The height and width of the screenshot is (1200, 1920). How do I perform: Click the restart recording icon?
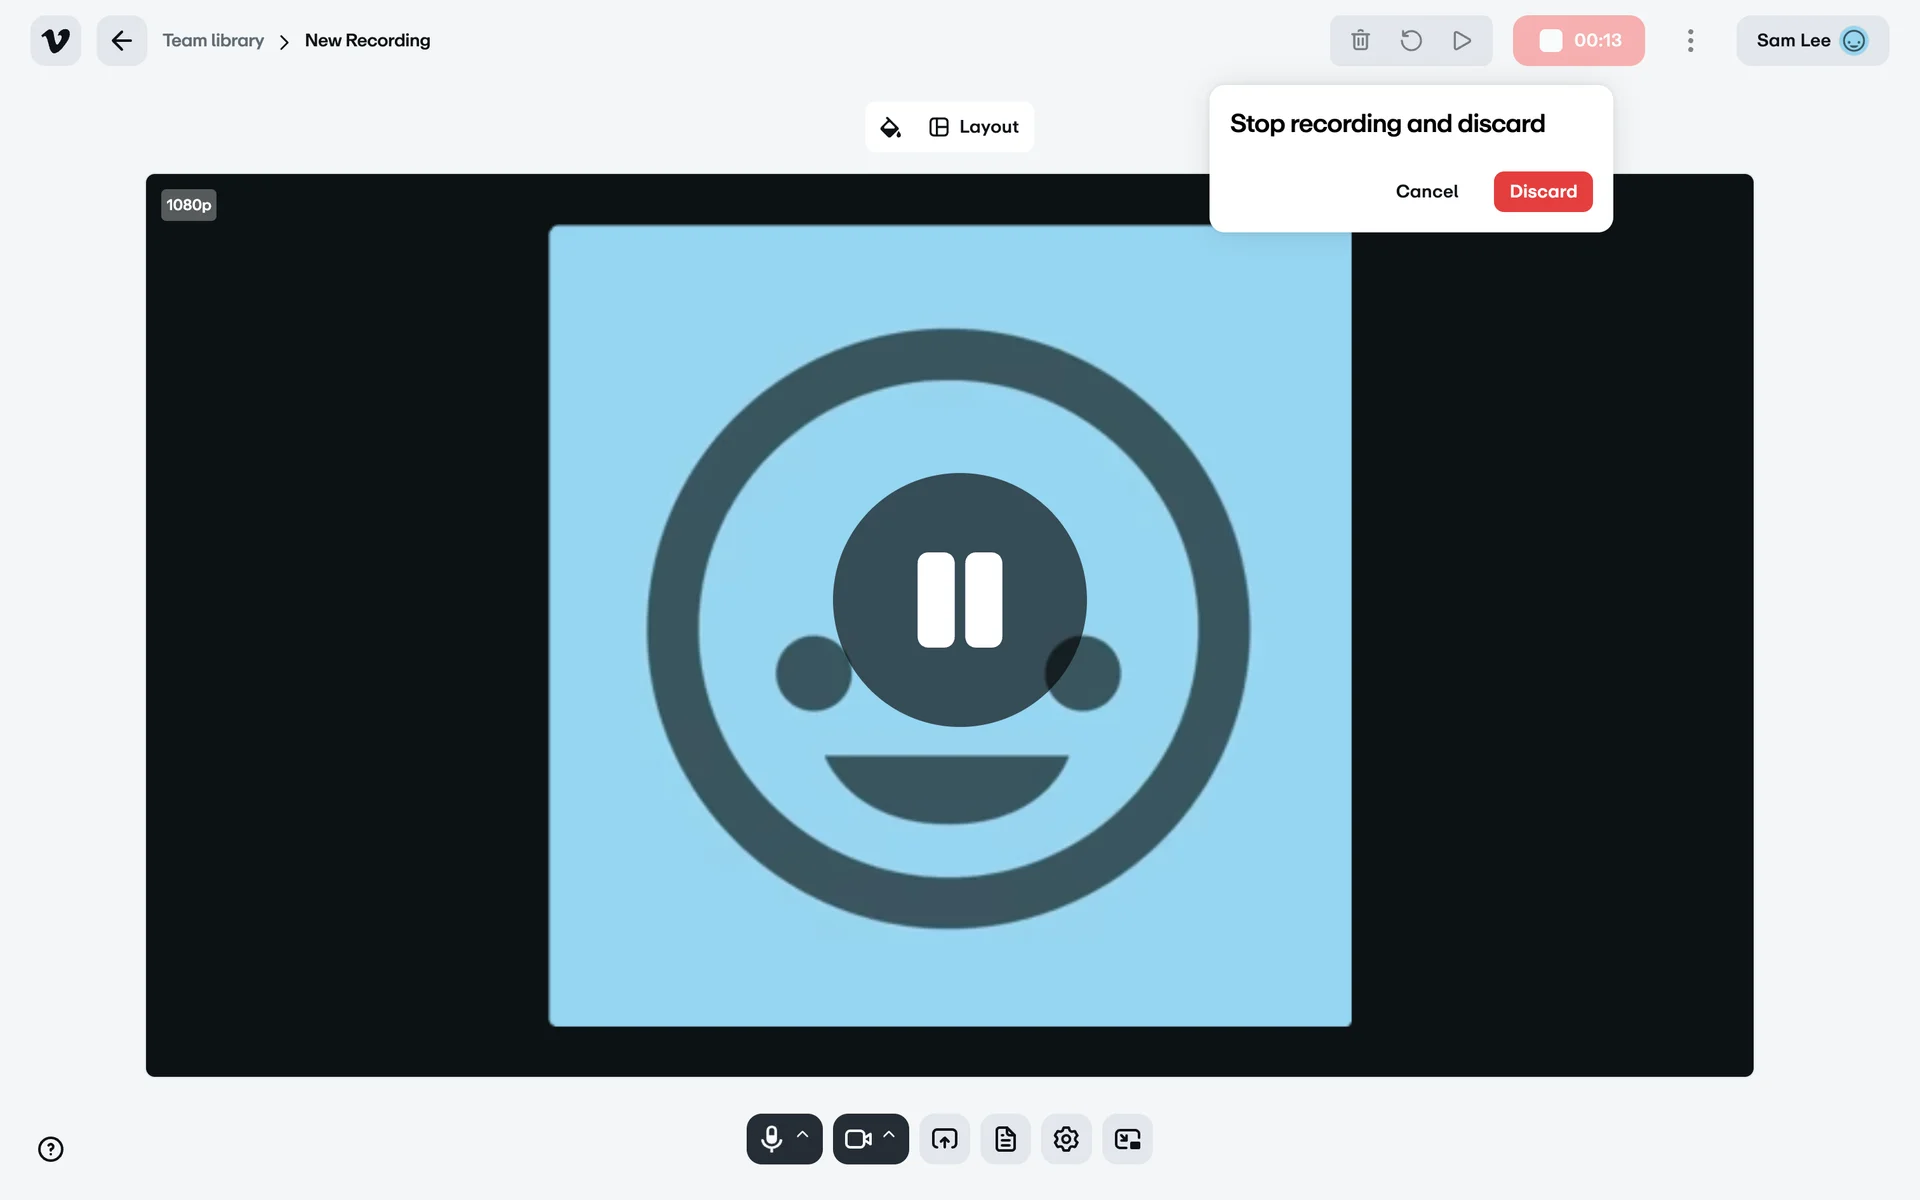pyautogui.click(x=1411, y=41)
